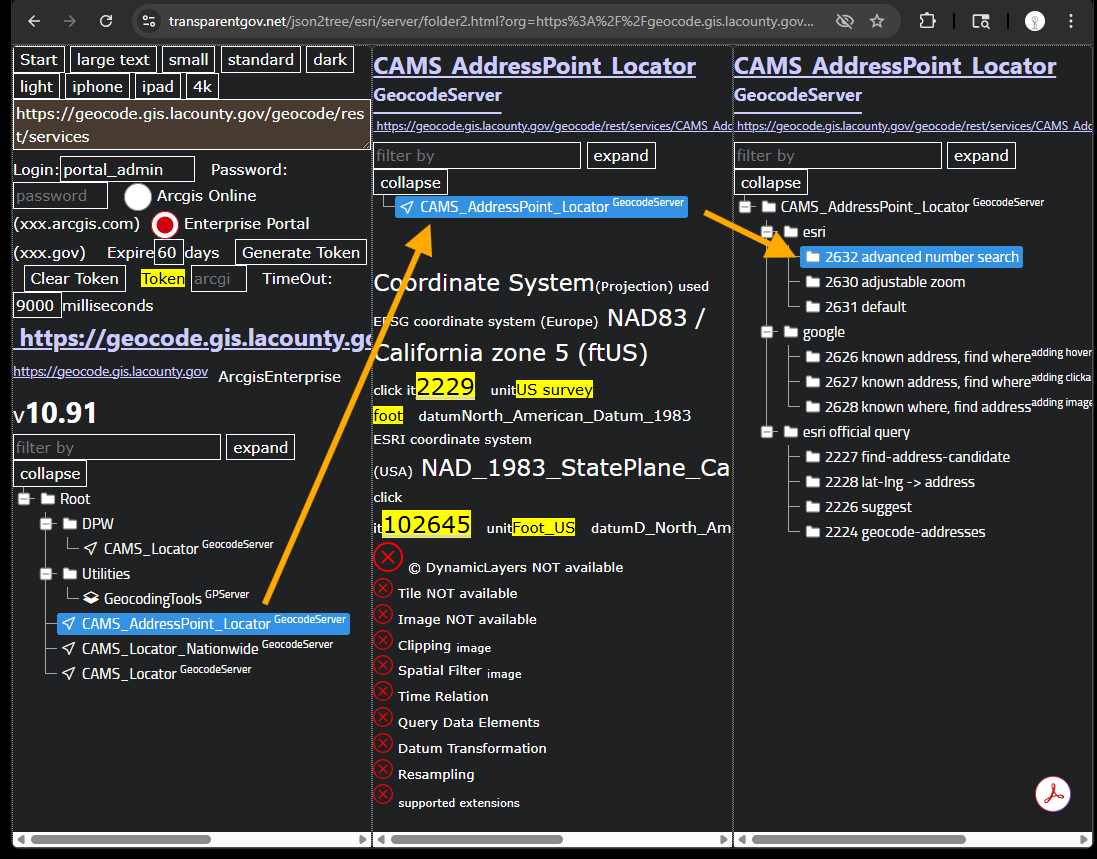Click the browser address bar URL
The width and height of the screenshot is (1097, 859).
491,21
